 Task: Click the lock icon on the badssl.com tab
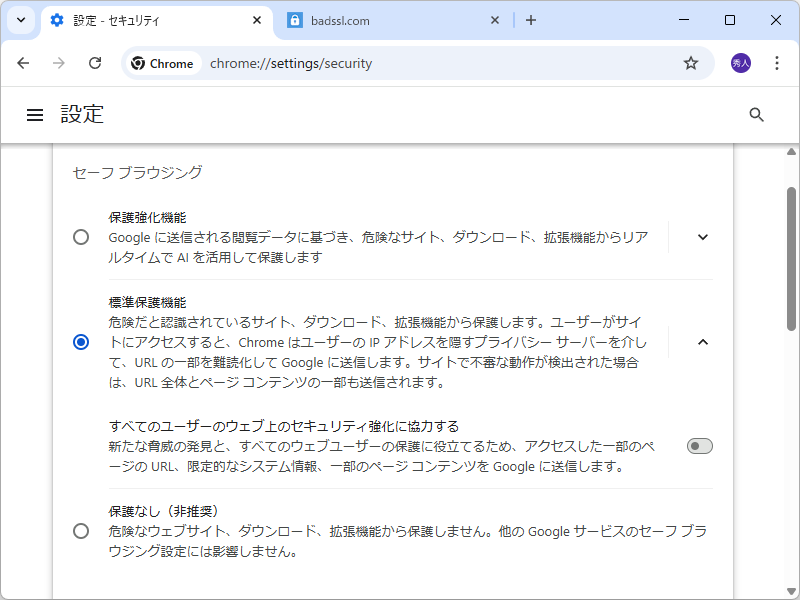coord(294,20)
